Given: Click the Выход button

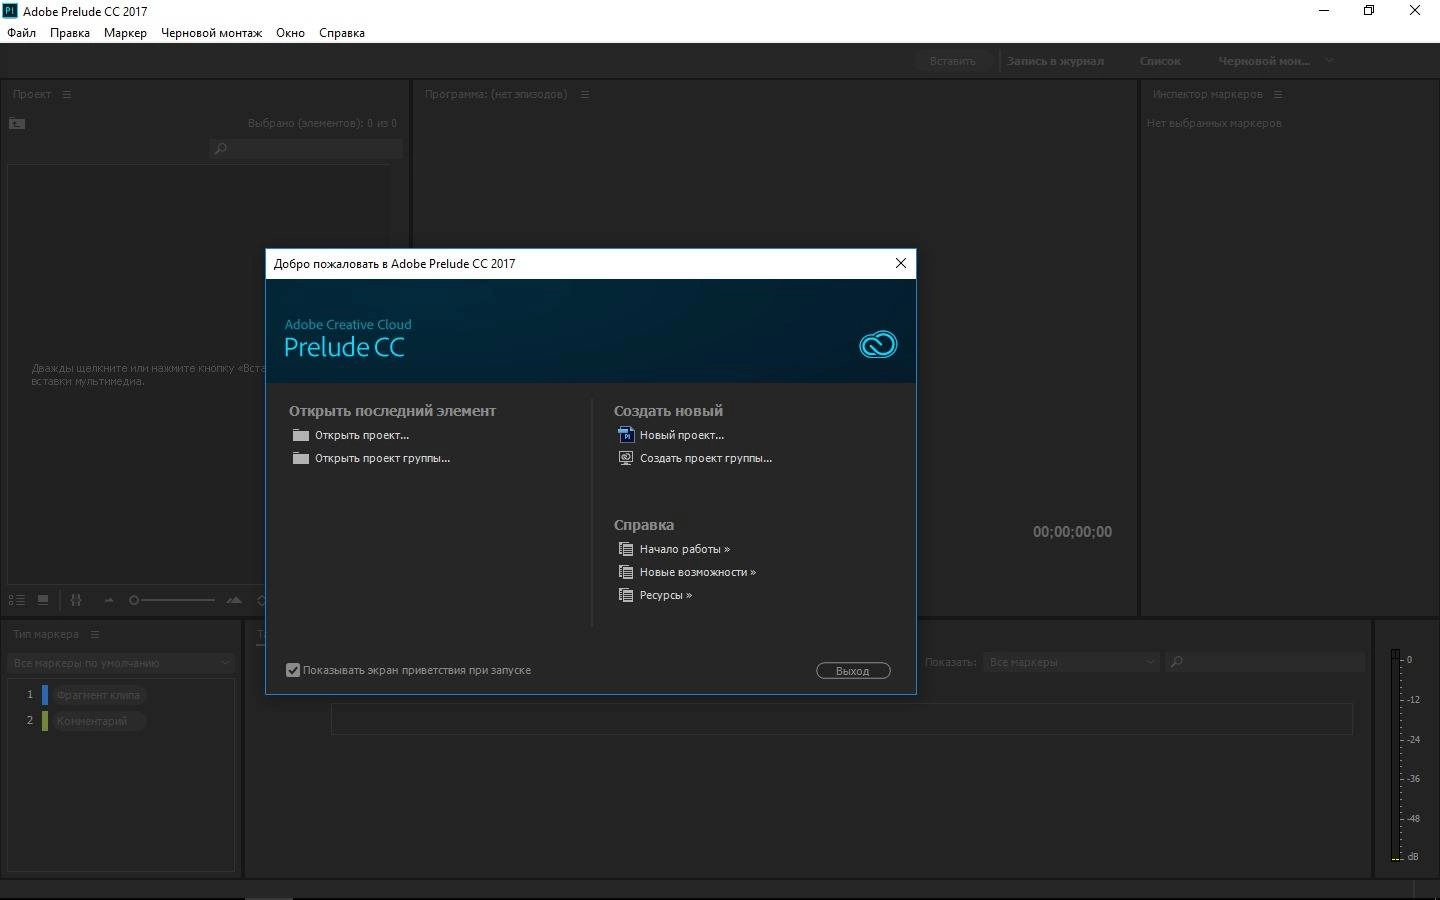Looking at the screenshot, I should click(853, 671).
